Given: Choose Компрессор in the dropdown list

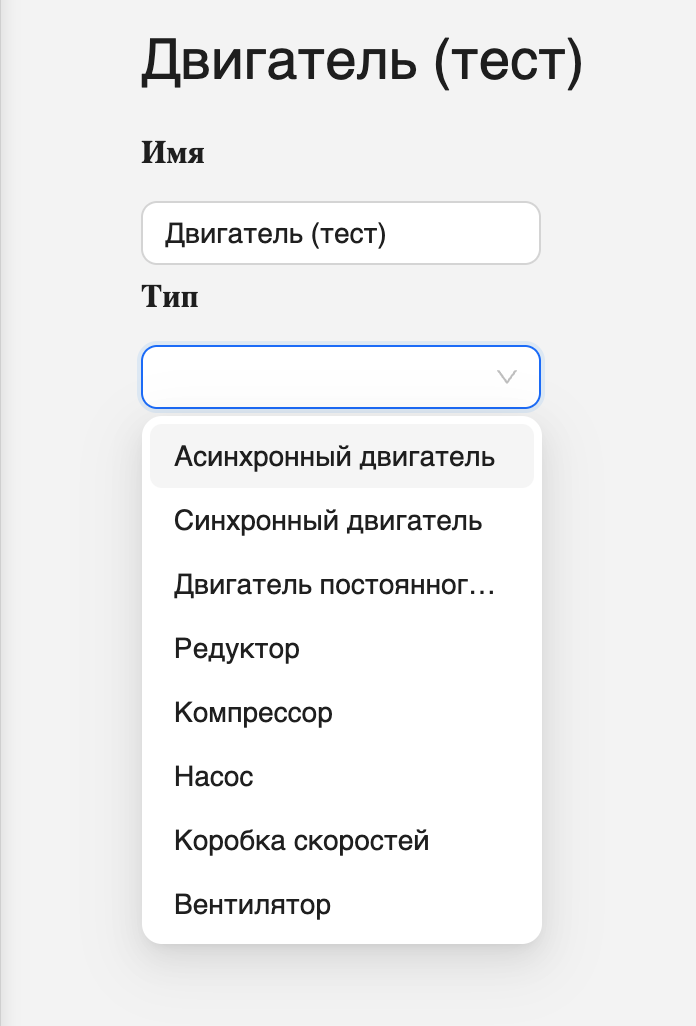Looking at the screenshot, I should (x=253, y=712).
